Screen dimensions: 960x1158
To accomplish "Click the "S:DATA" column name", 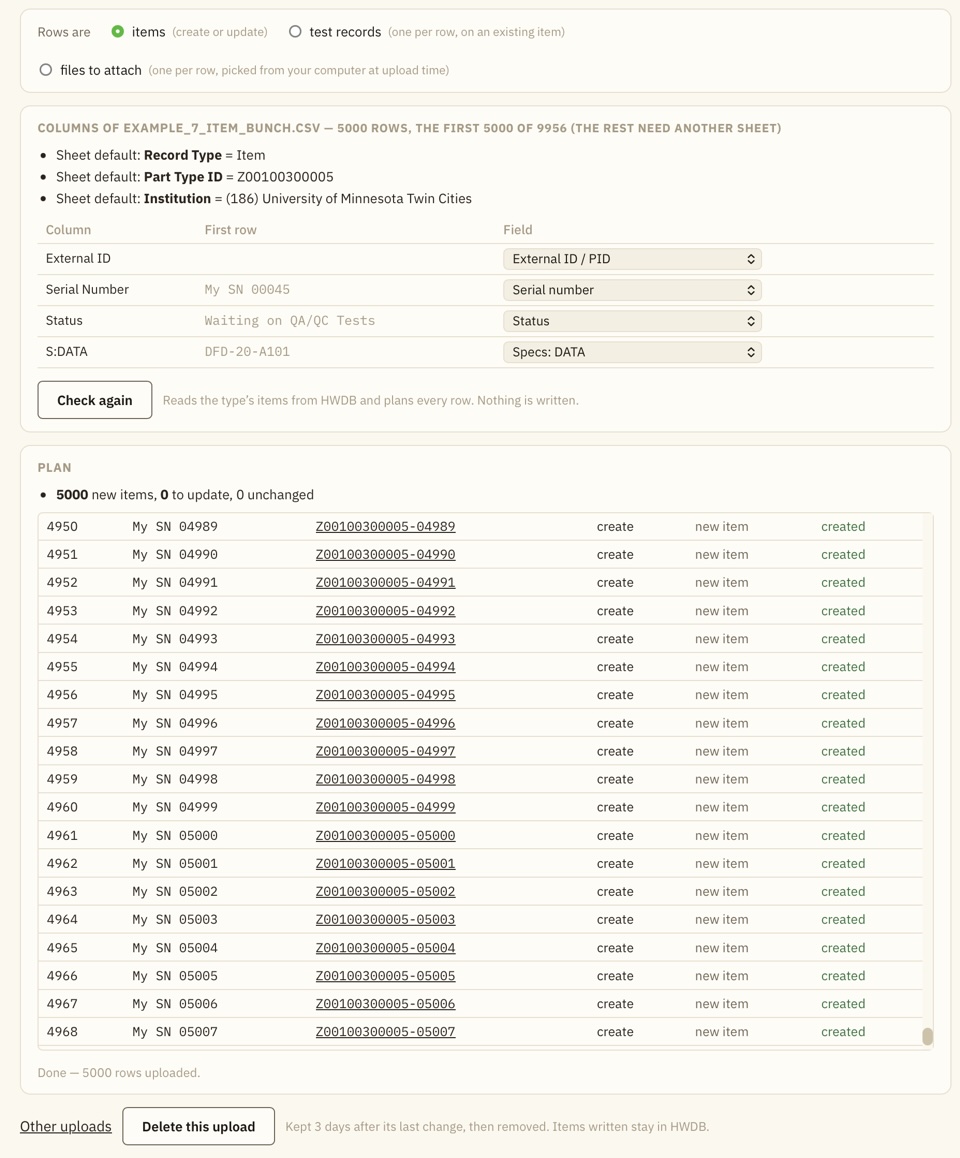I will point(66,352).
